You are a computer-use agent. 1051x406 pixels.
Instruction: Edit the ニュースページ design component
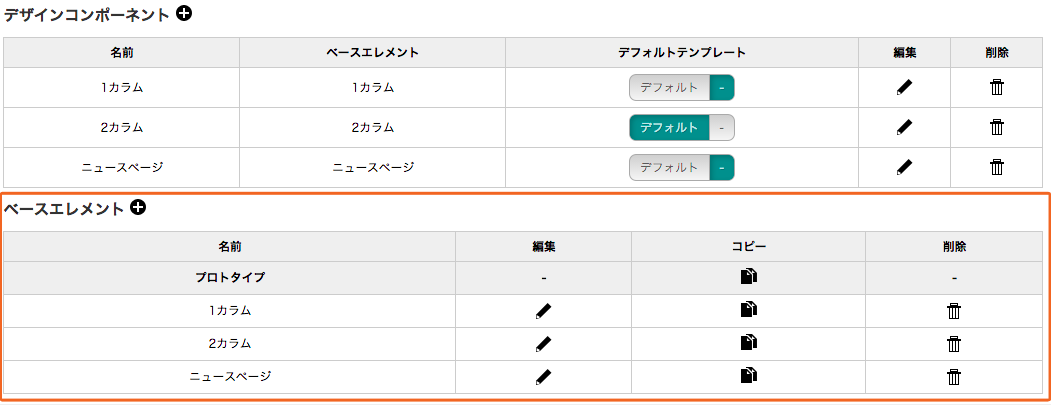(904, 167)
